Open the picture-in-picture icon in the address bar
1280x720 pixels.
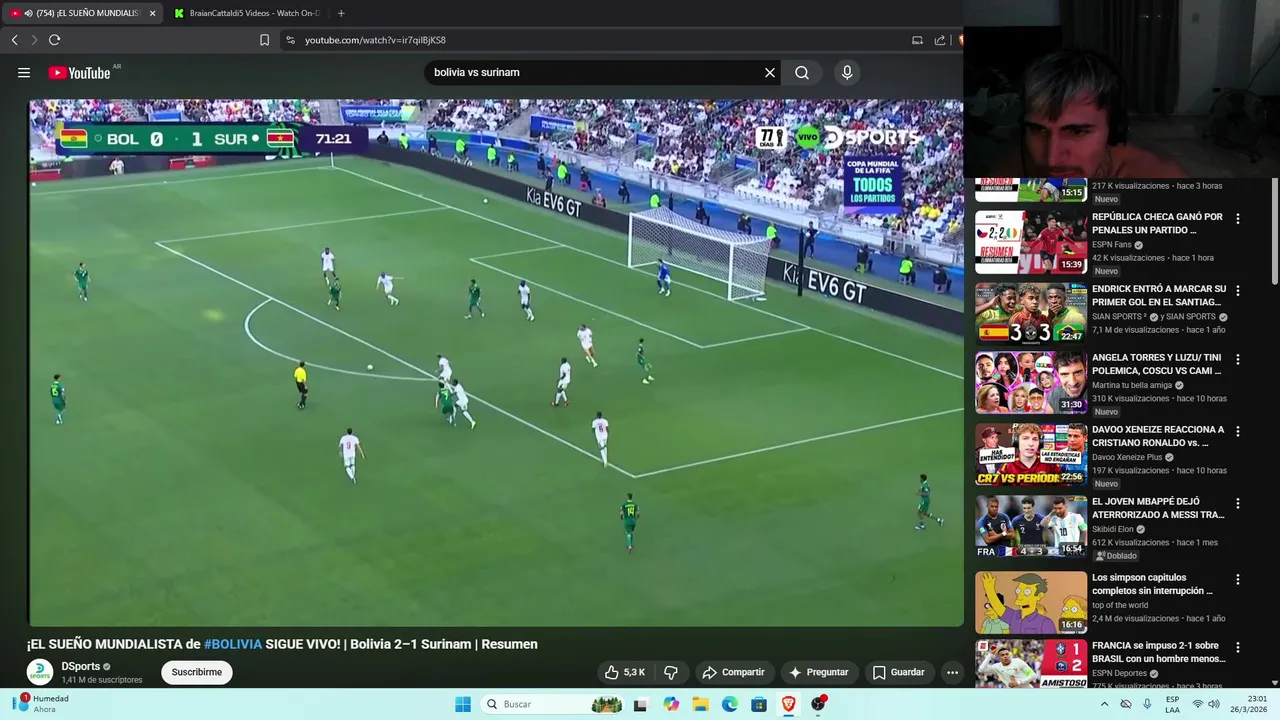point(917,40)
